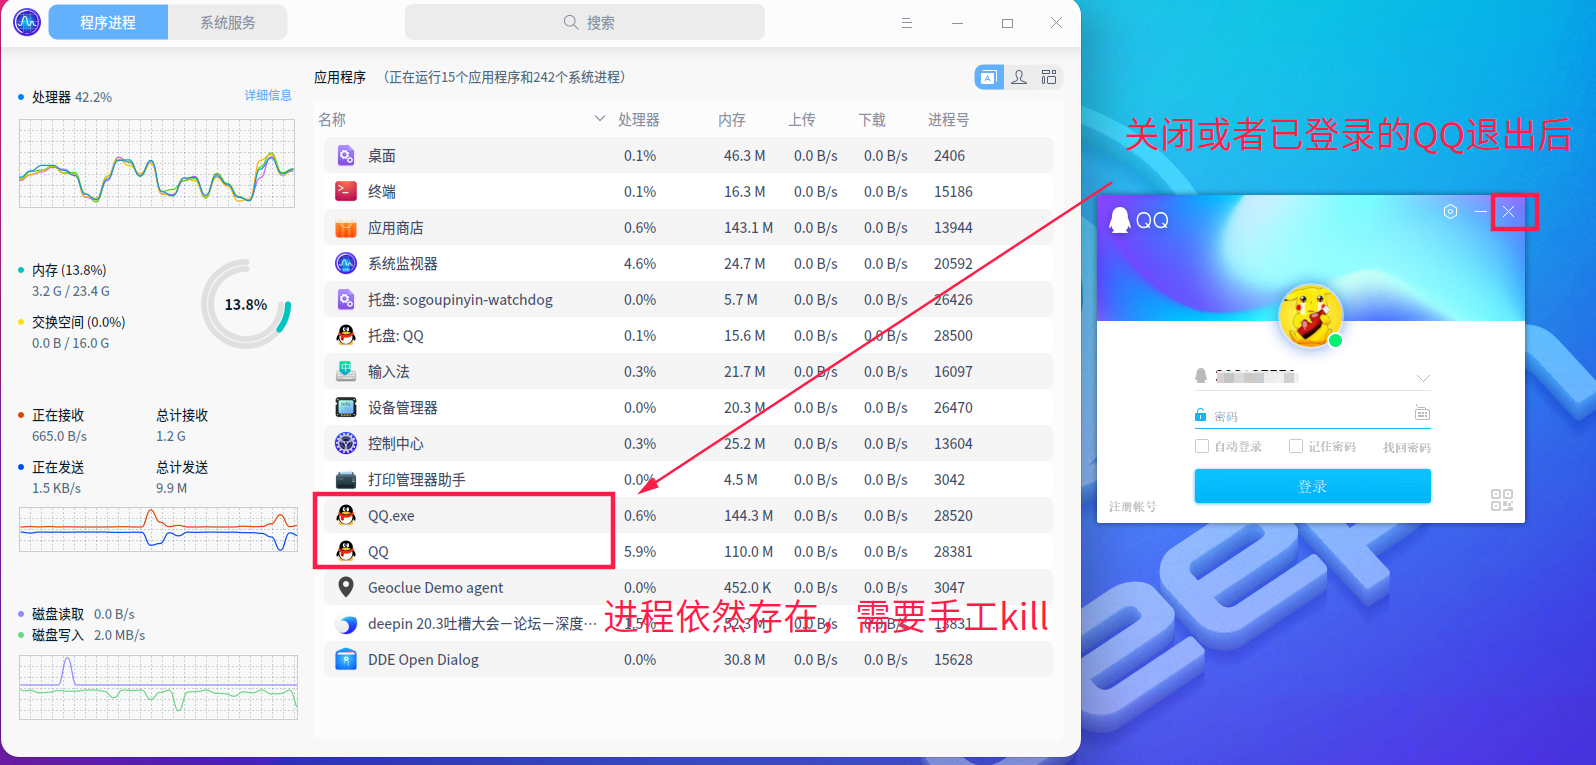
Task: Click CPU value "5.9%"
Action: pyautogui.click(x=640, y=552)
